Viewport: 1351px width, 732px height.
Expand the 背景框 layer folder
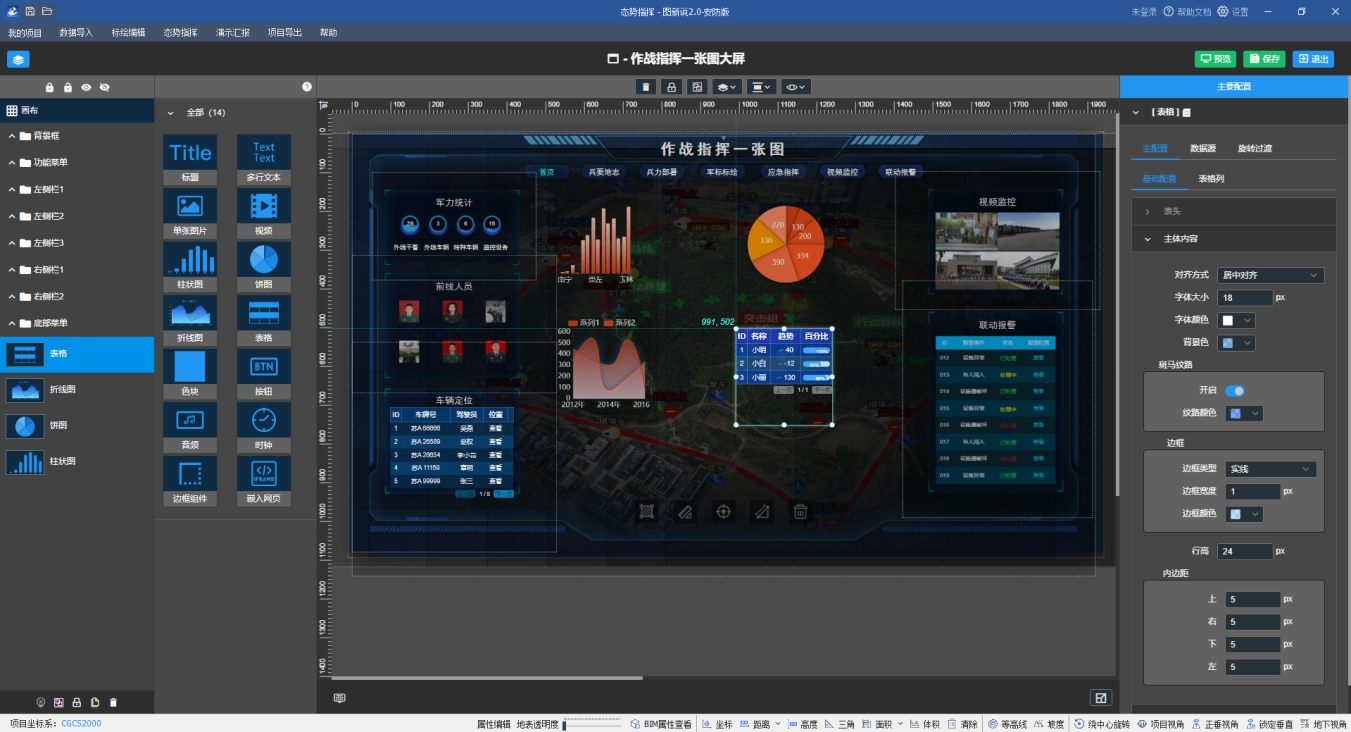tap(12, 135)
